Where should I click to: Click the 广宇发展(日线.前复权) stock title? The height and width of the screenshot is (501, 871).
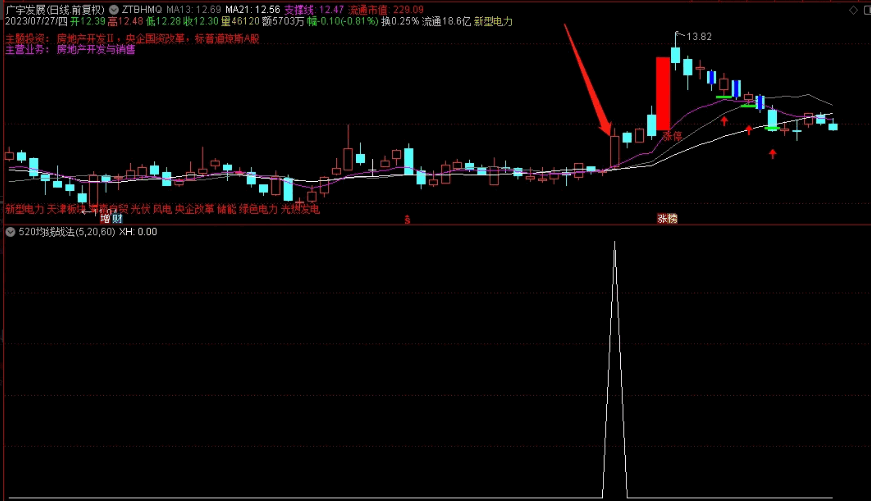coord(54,9)
